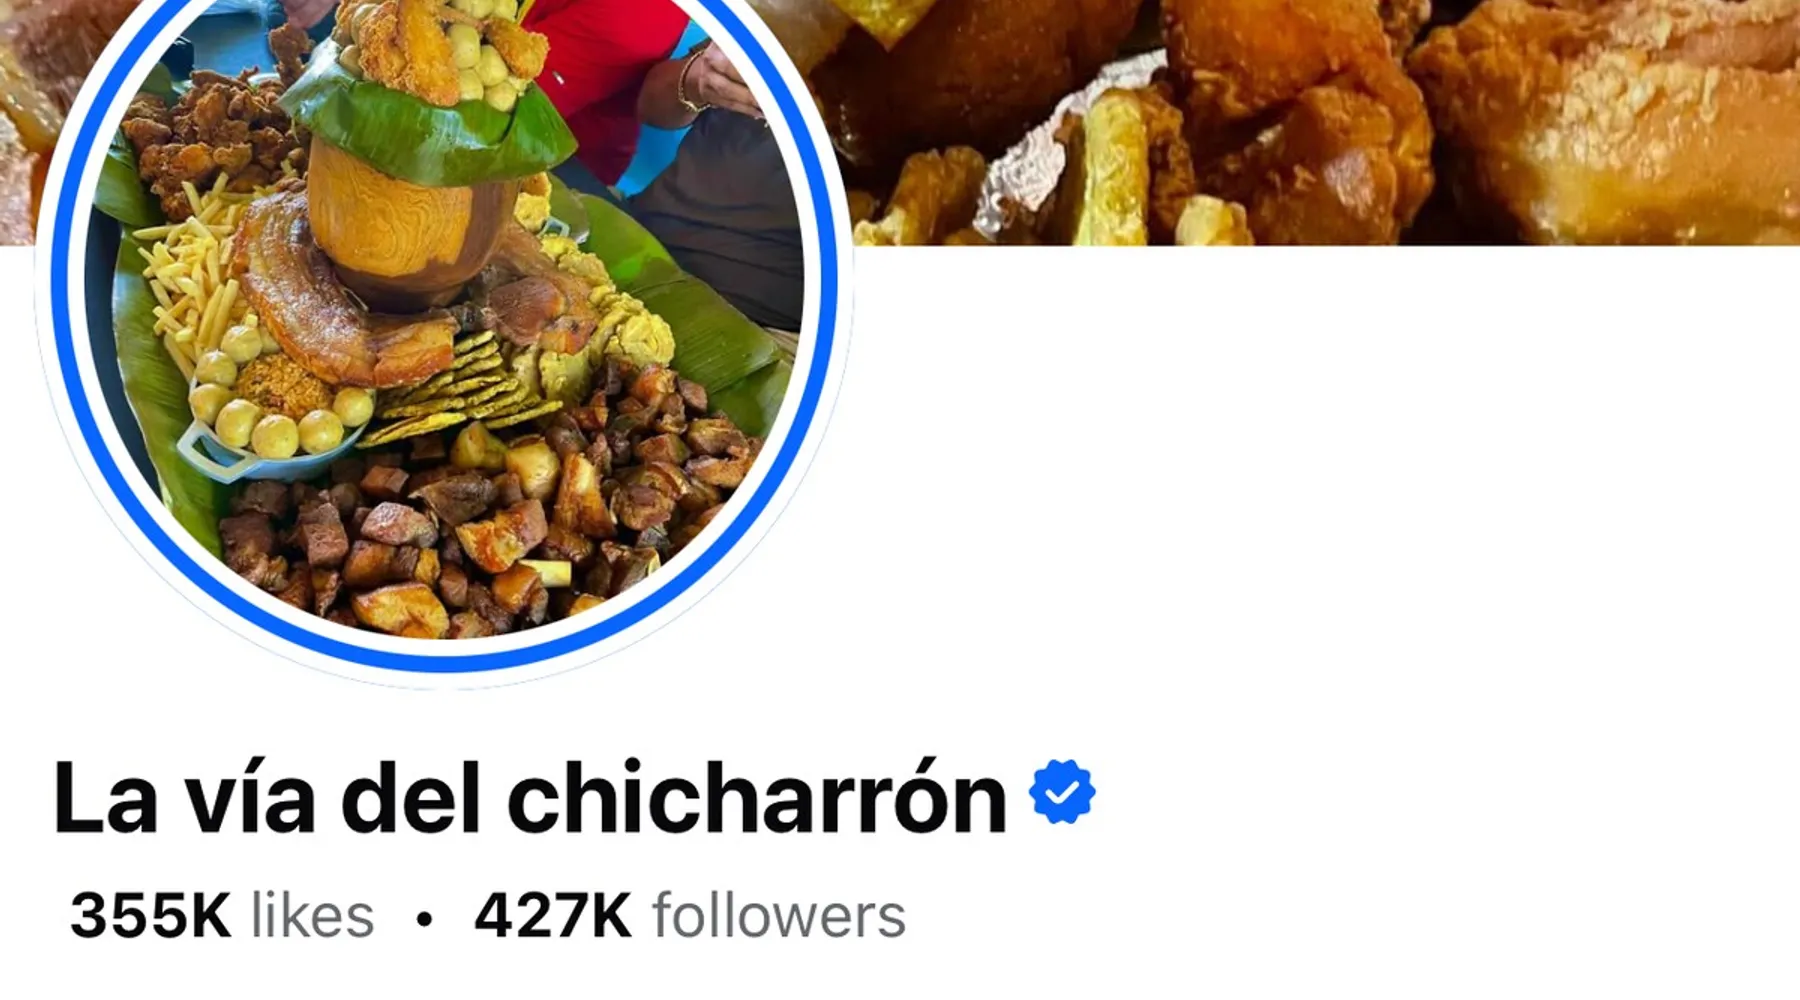Viewport: 1800px width, 1000px height.
Task: Select the number 355K in page stats
Action: [150, 915]
